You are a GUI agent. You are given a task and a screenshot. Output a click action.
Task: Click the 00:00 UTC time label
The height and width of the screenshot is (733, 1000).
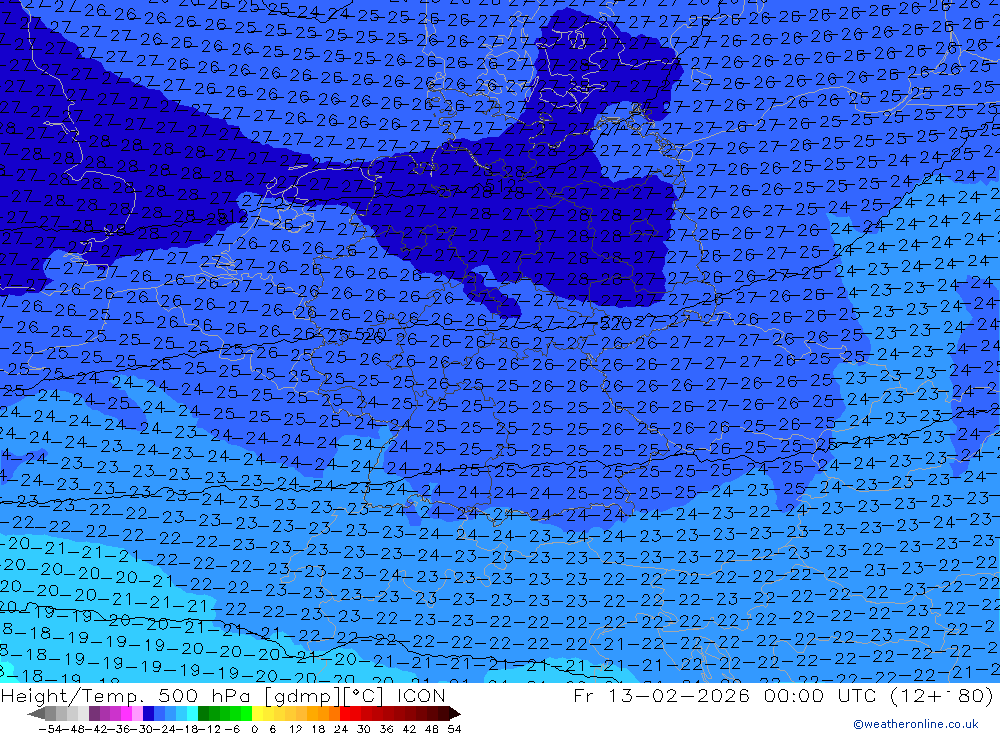818,695
